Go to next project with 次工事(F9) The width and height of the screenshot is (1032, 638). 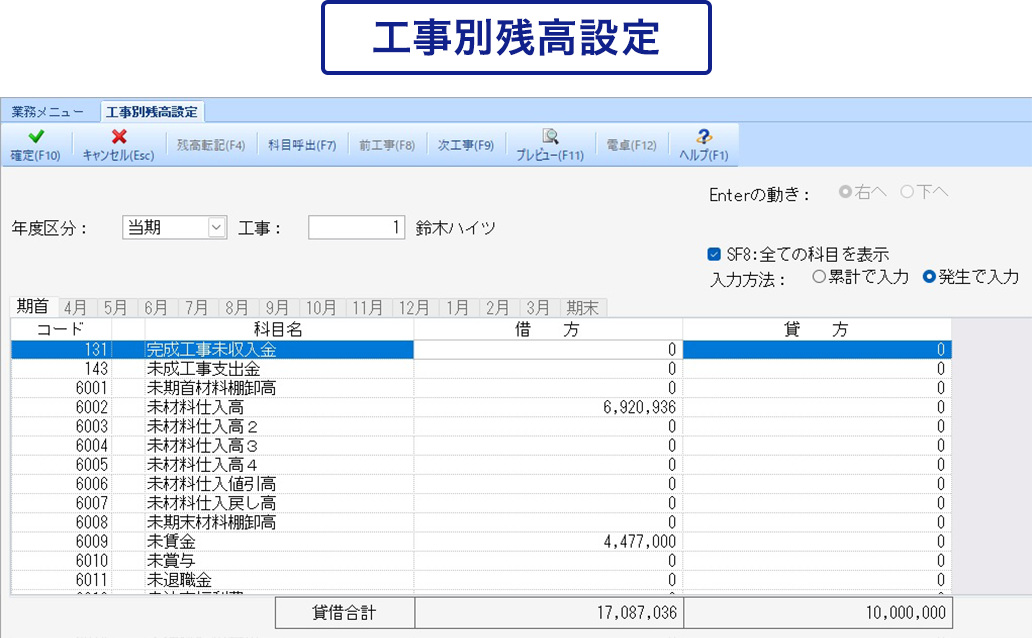coord(466,145)
